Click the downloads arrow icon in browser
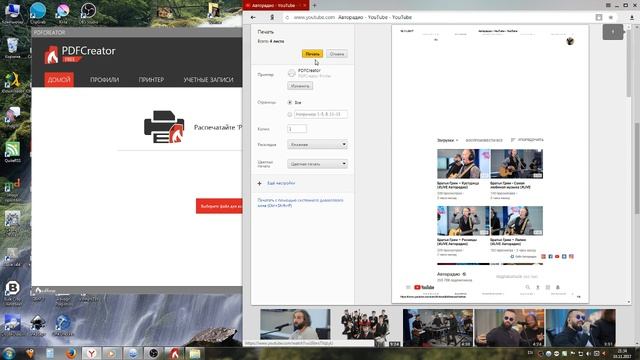The height and width of the screenshot is (360, 640). 632,18
